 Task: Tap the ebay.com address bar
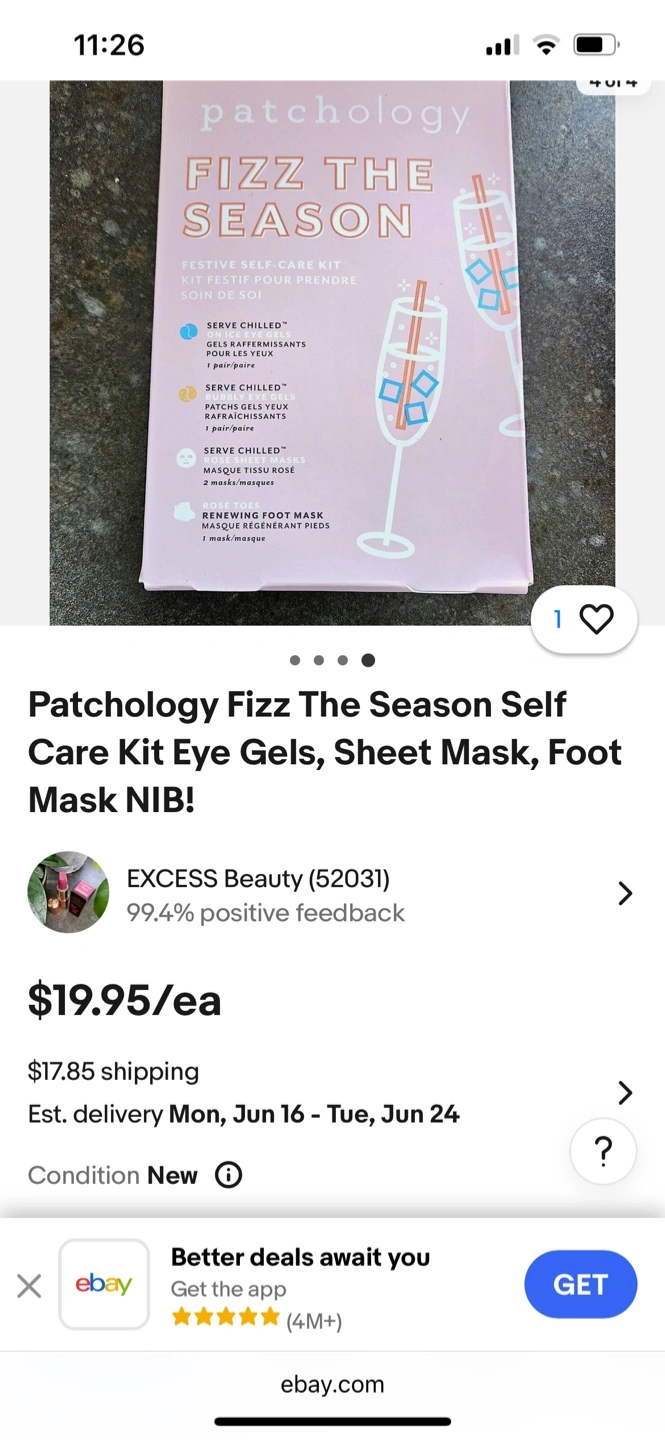click(332, 1385)
